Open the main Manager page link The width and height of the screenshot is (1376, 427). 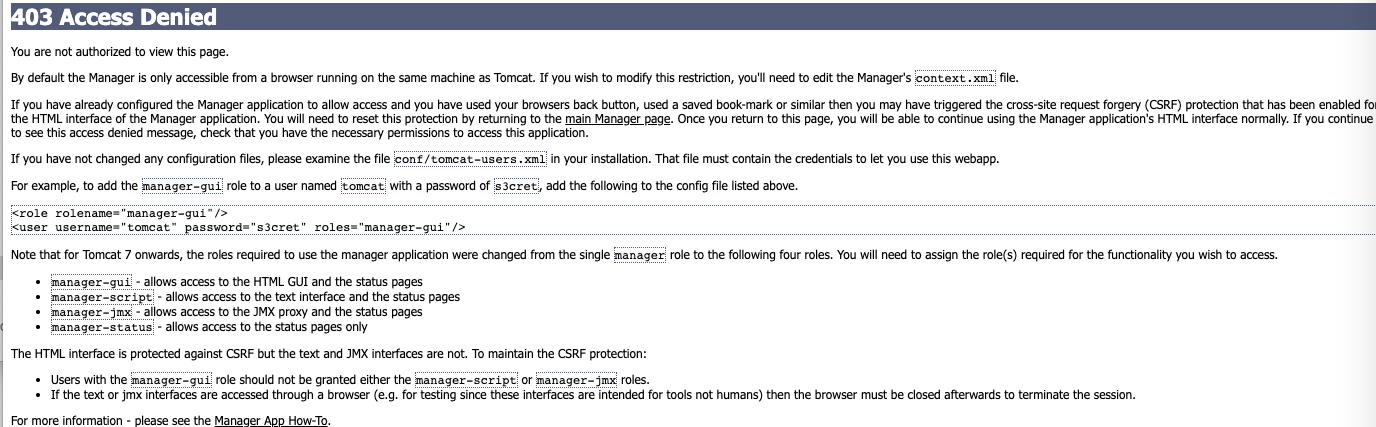coord(617,119)
